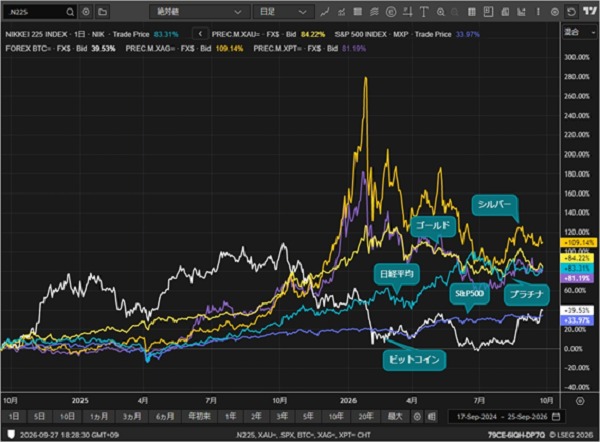Click the add comparison chart icon
The image size is (600, 442).
[x=341, y=12]
